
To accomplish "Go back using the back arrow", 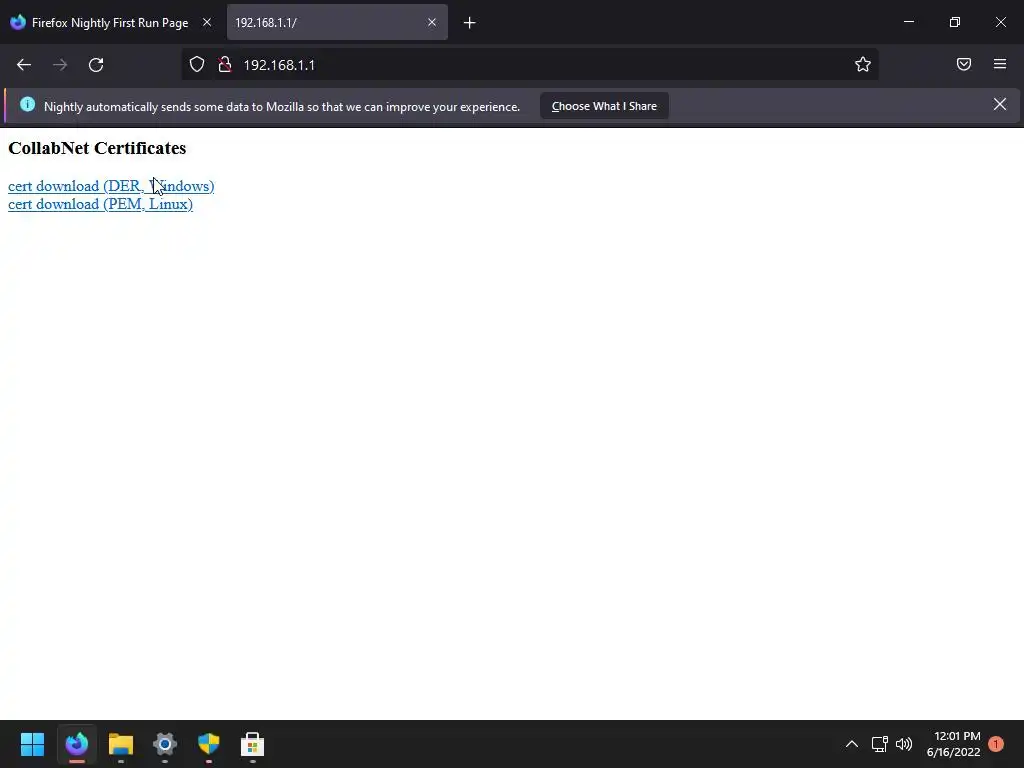I will click(24, 65).
